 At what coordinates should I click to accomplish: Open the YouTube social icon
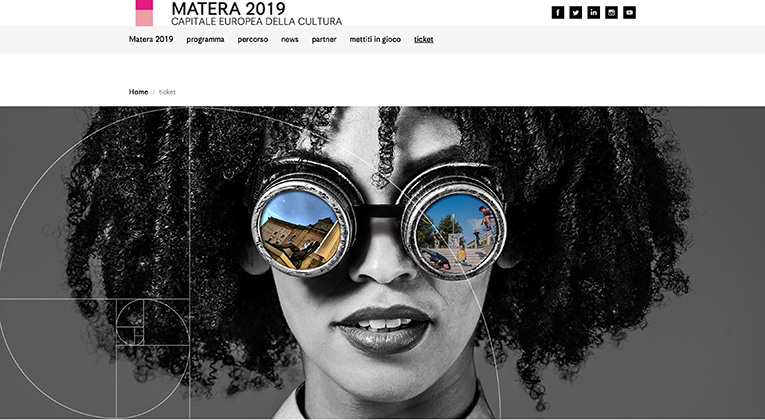(x=629, y=13)
